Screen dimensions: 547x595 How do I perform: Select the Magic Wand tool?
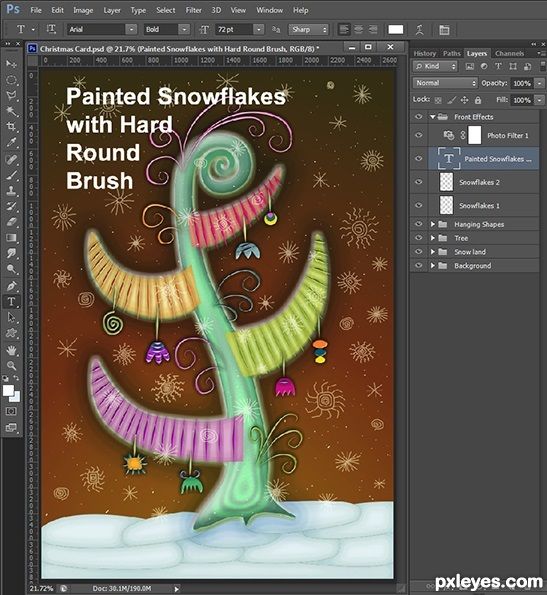[11, 110]
